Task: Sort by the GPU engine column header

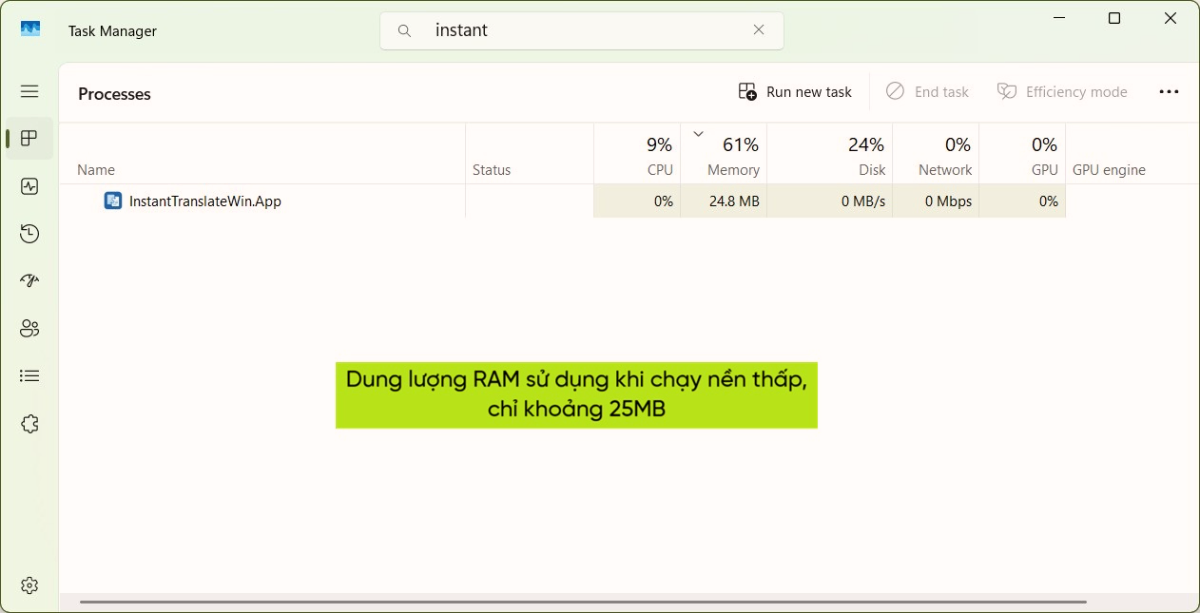Action: point(1132,154)
